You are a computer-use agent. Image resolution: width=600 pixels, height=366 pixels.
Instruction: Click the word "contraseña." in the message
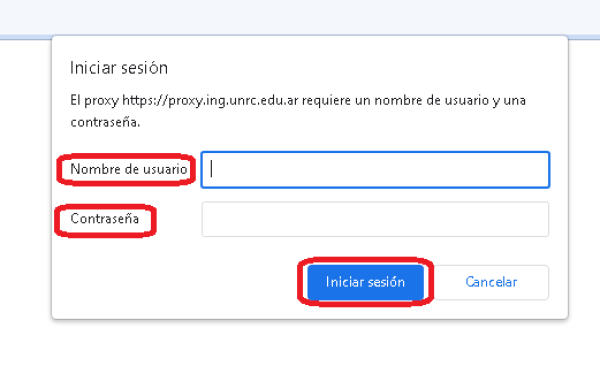(x=105, y=123)
